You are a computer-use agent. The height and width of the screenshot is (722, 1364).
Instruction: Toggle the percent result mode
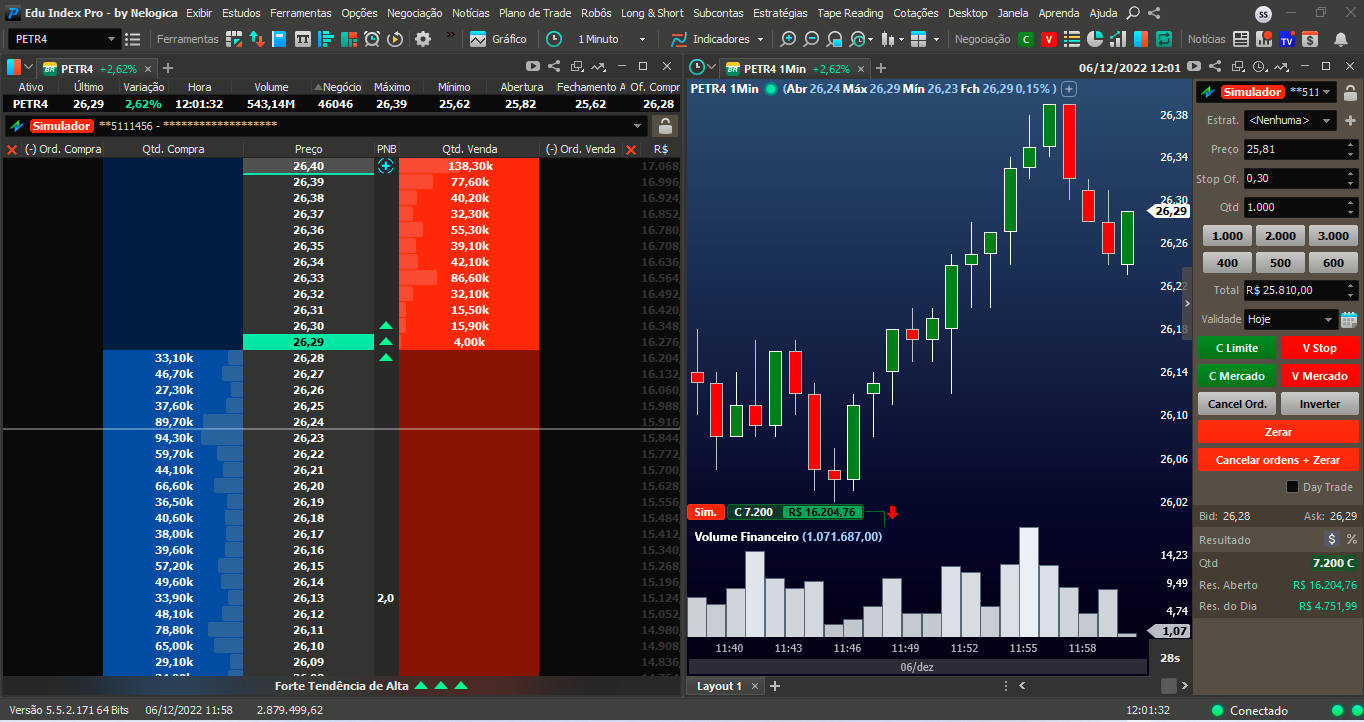coord(1352,539)
